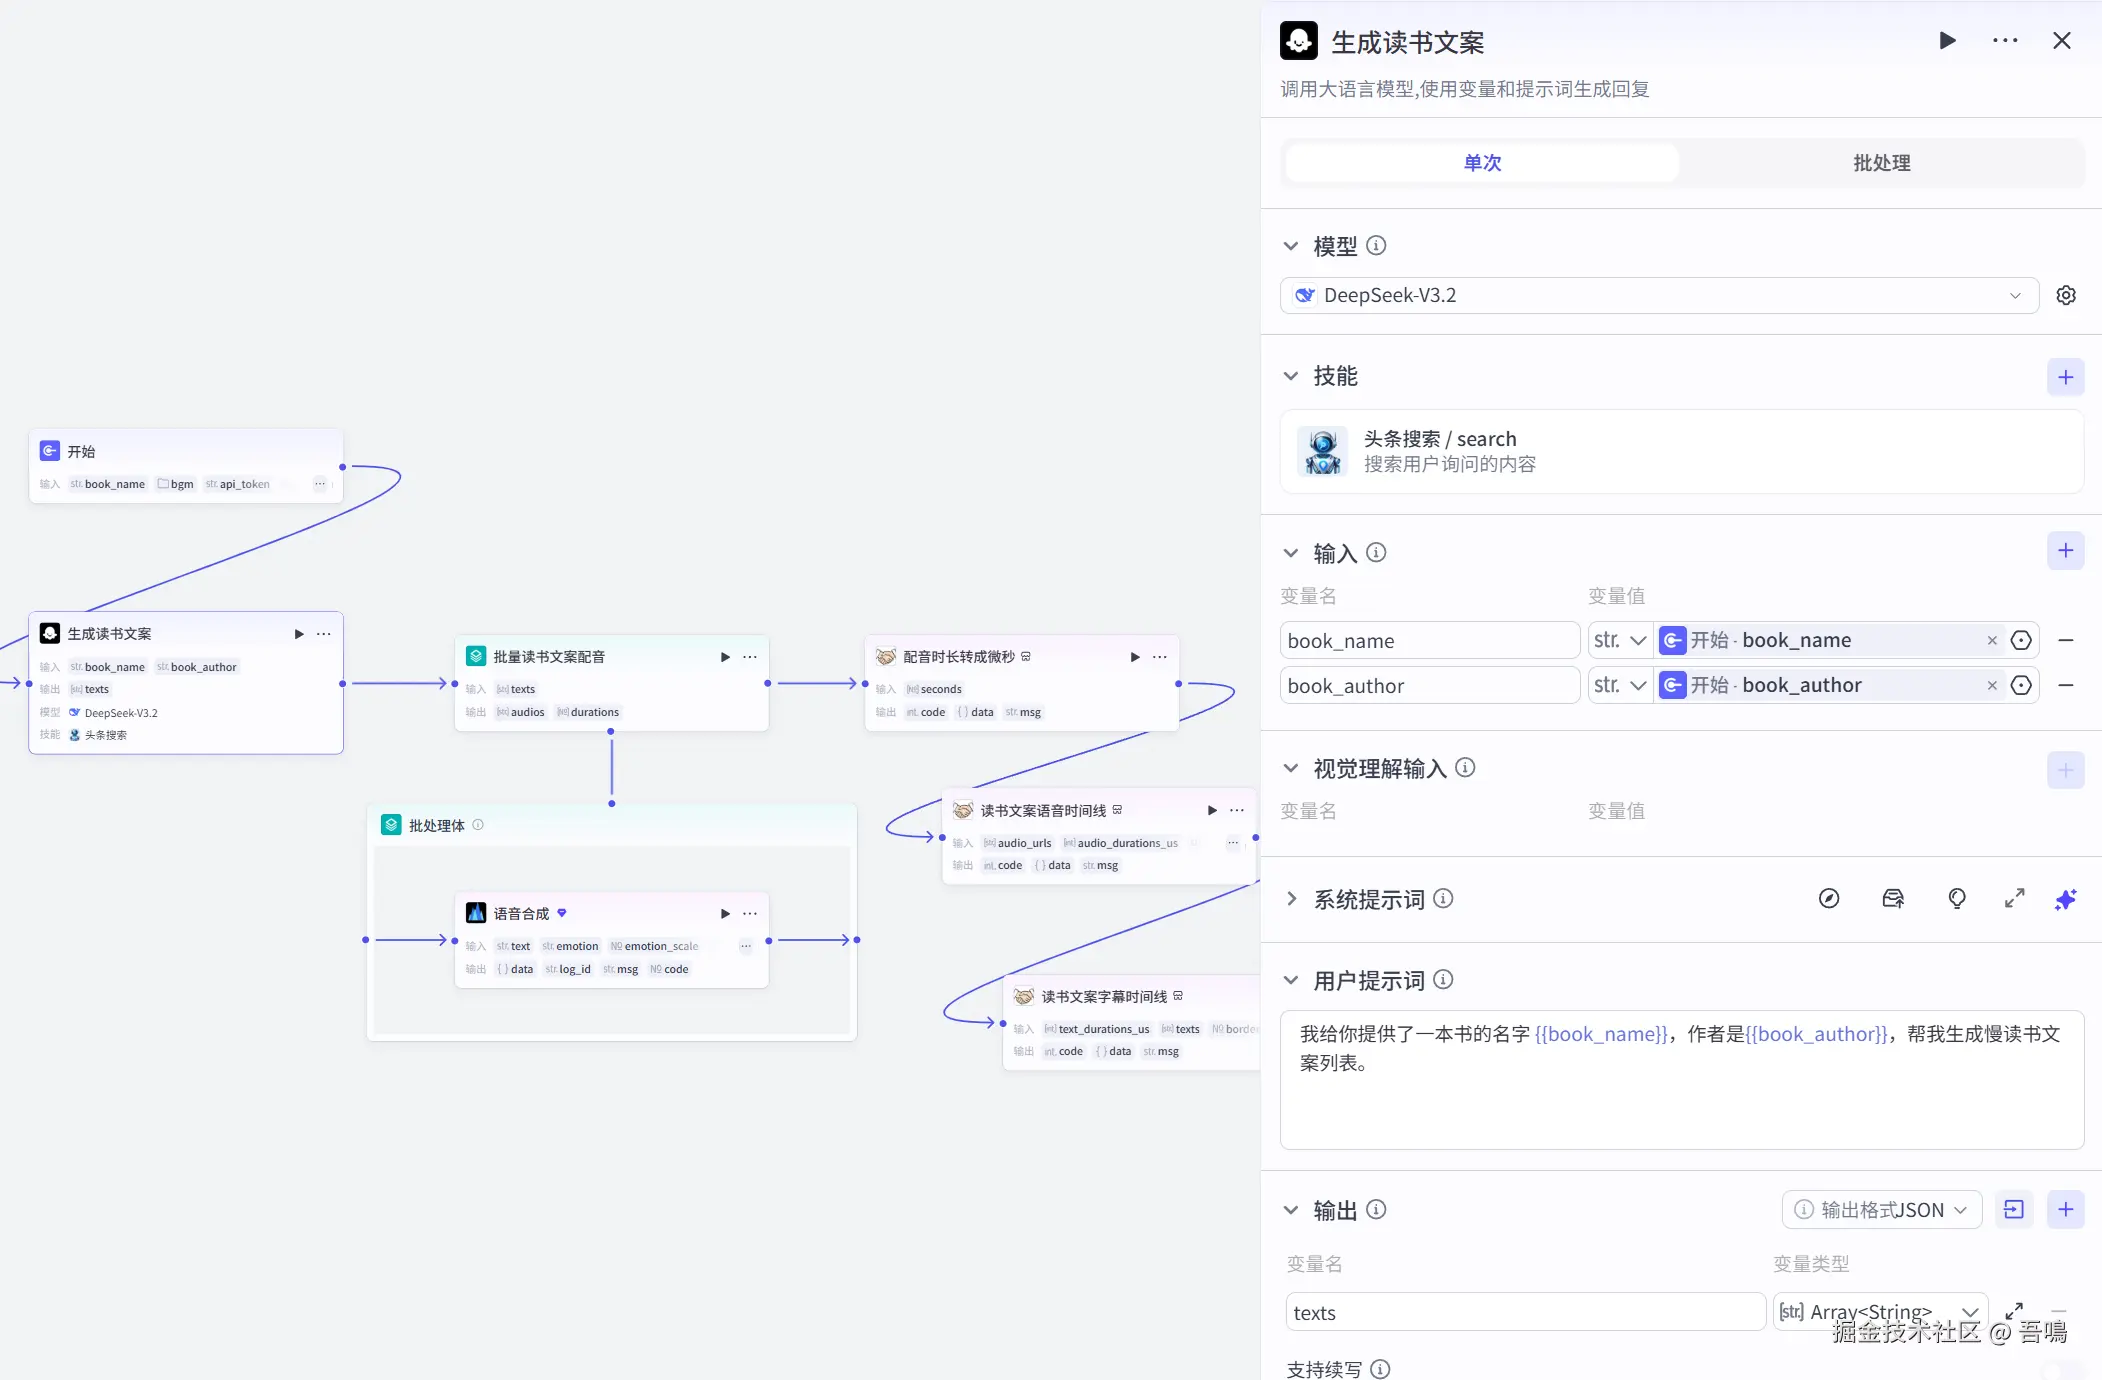This screenshot has width=2102, height=1380.
Task: Run the 语音合成 node
Action: pos(725,914)
